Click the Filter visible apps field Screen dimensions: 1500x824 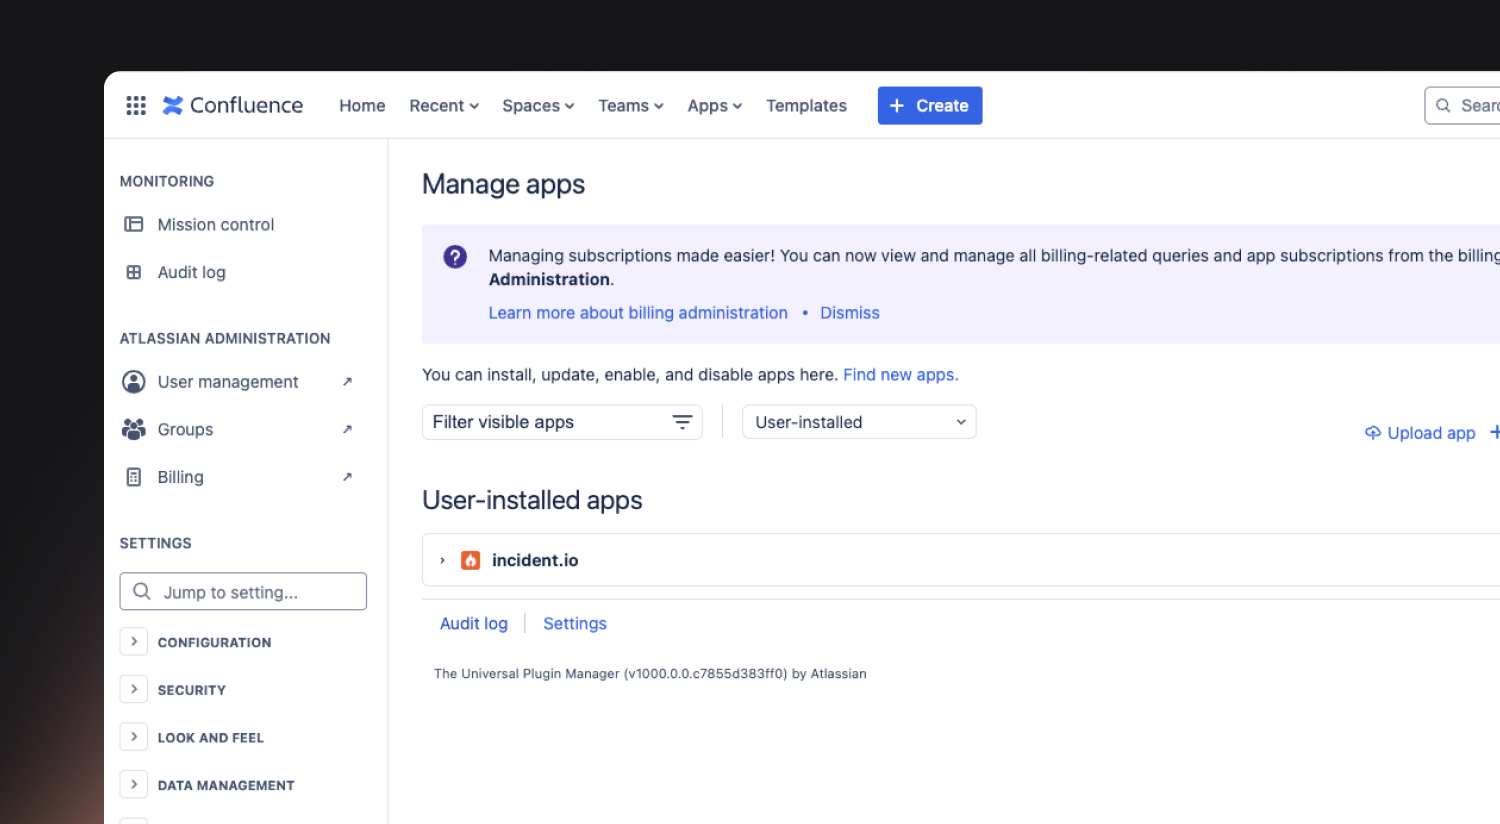(x=562, y=422)
